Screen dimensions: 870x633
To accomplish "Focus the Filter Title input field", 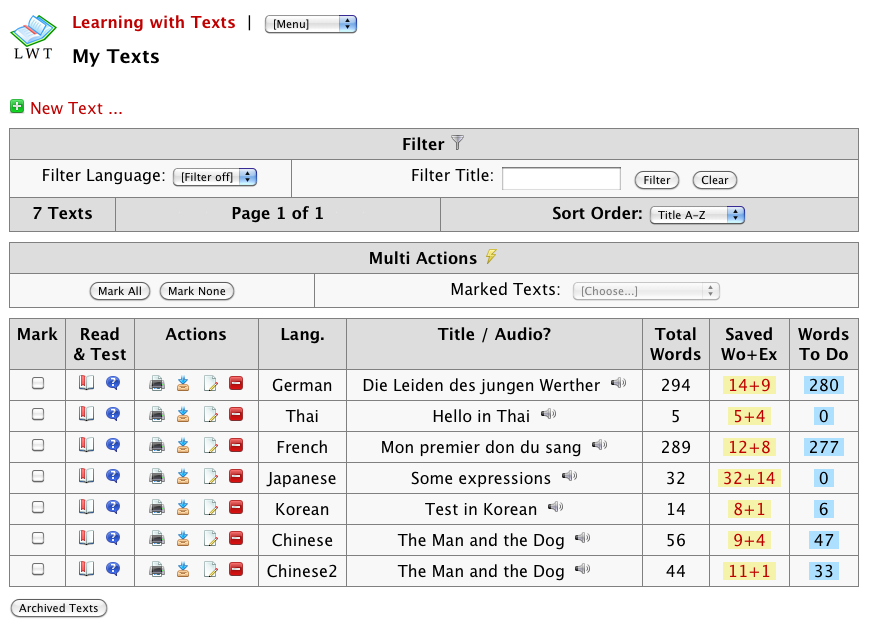I will click(561, 178).
